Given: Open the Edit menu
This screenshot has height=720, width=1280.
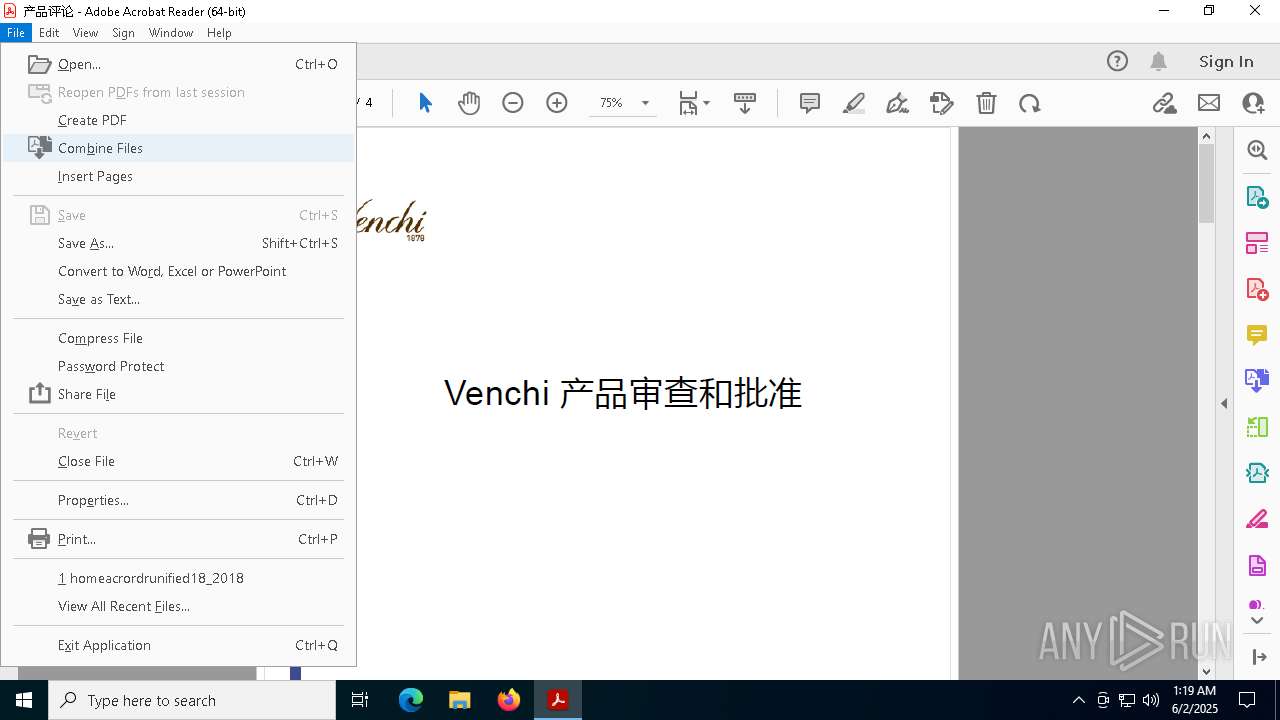Looking at the screenshot, I should pyautogui.click(x=49, y=33).
